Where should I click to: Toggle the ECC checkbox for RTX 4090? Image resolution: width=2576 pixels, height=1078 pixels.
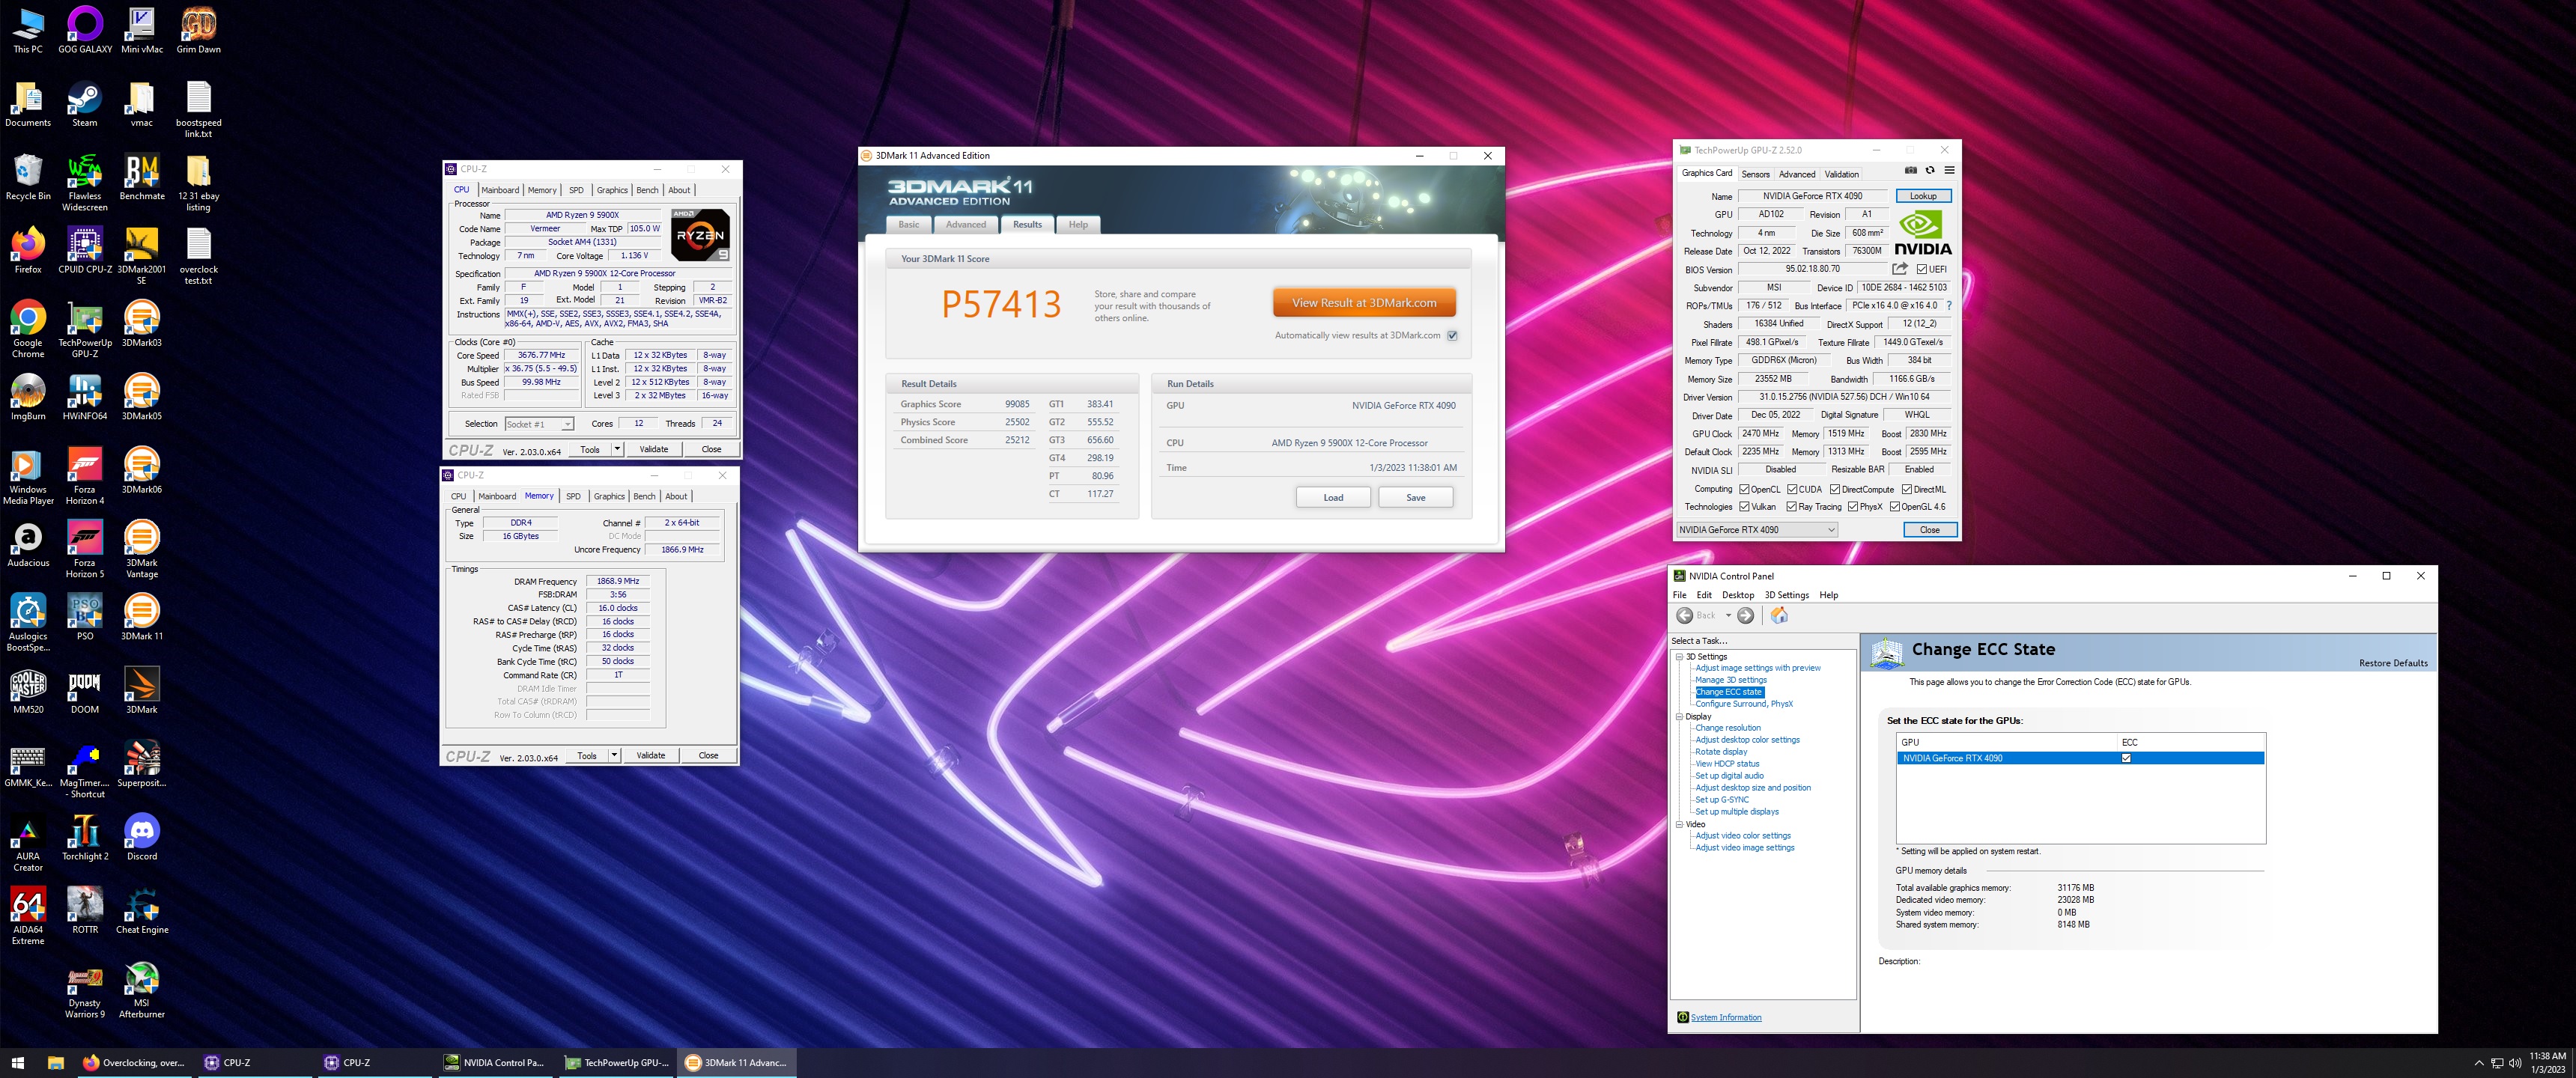2126,758
